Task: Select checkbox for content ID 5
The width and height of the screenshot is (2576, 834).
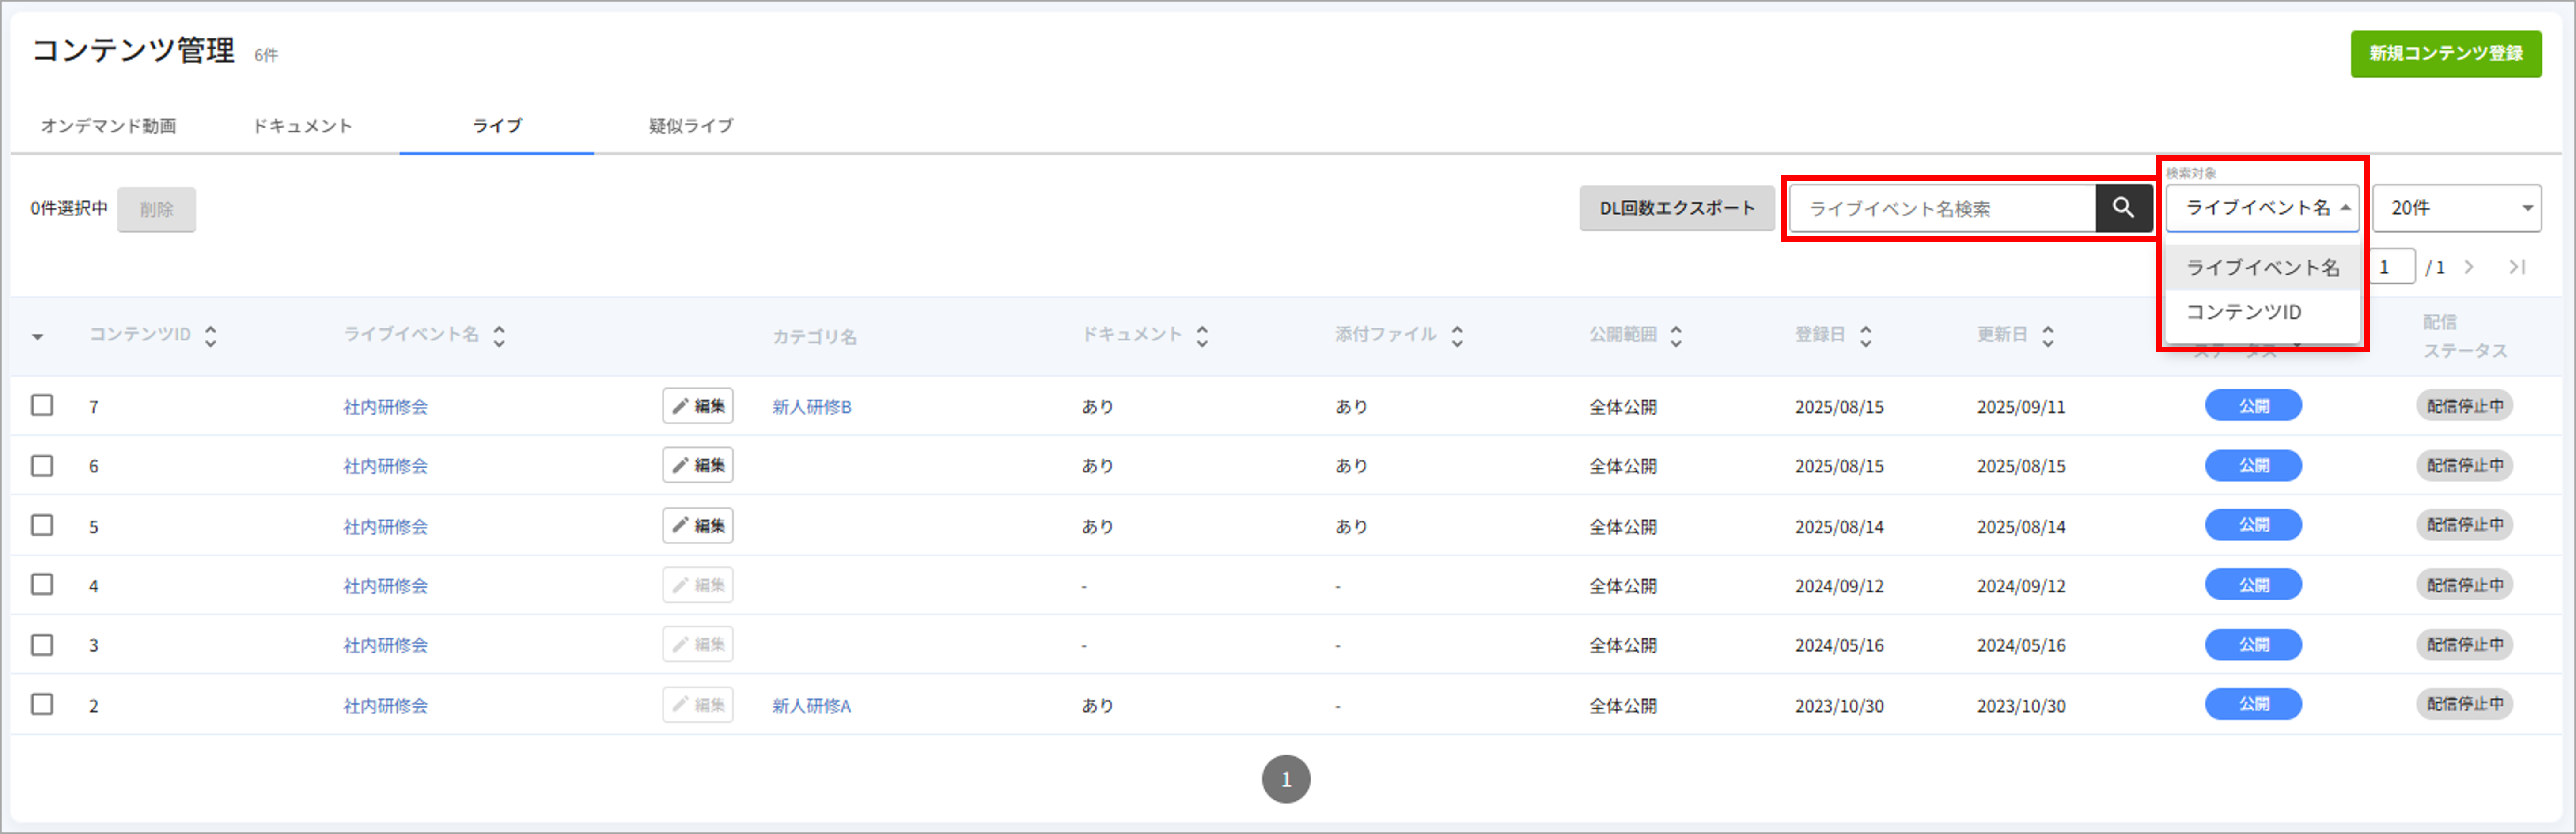Action: point(42,525)
